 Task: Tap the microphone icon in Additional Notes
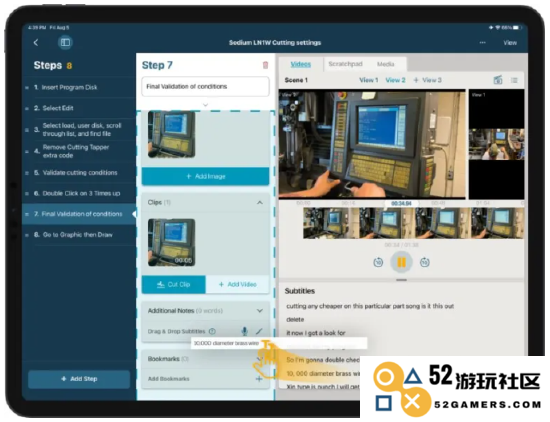[244, 331]
